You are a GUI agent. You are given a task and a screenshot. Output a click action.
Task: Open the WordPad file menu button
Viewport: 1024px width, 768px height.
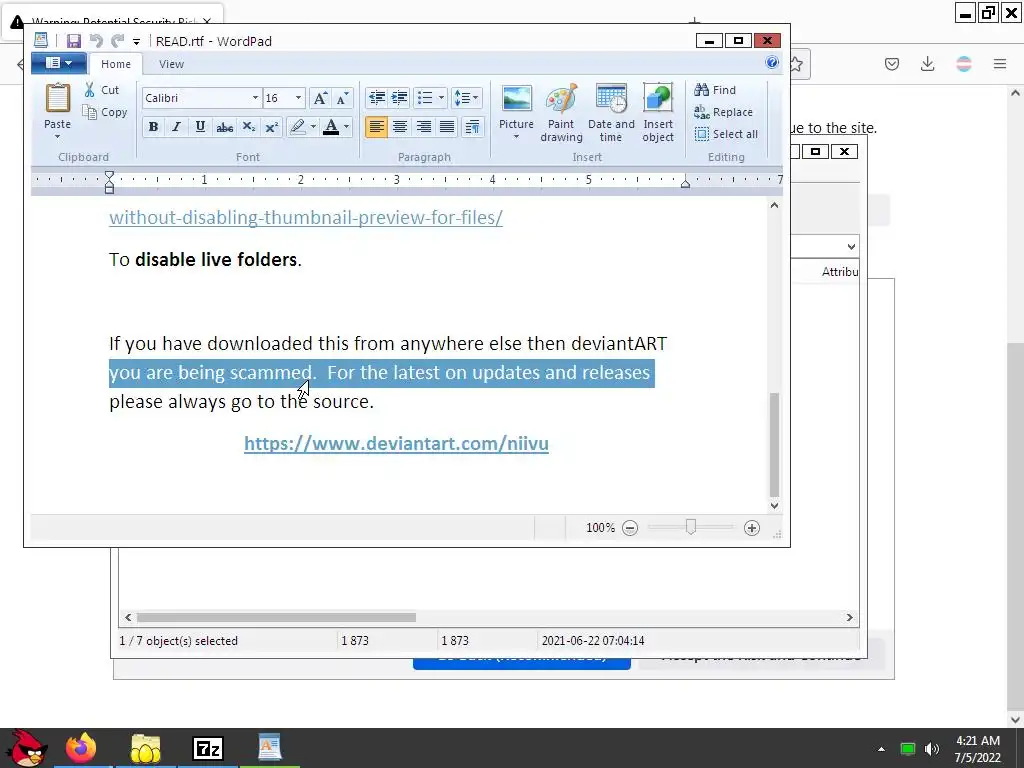pyautogui.click(x=59, y=63)
